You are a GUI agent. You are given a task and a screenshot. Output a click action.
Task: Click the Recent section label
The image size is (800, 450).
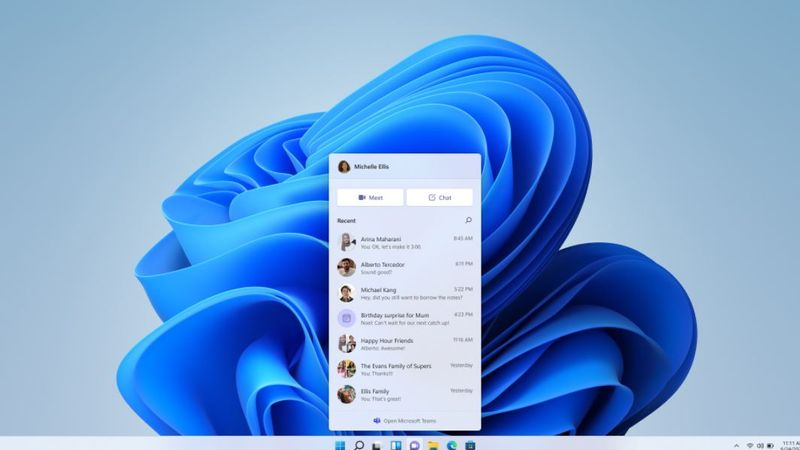coord(346,221)
